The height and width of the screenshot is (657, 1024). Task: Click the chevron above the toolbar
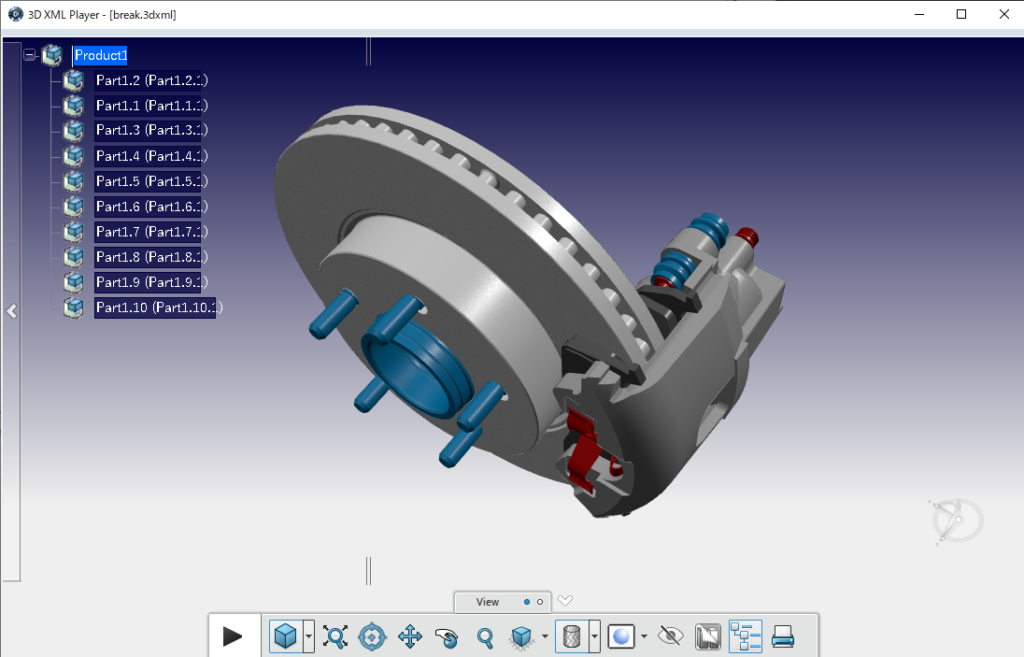[x=565, y=600]
